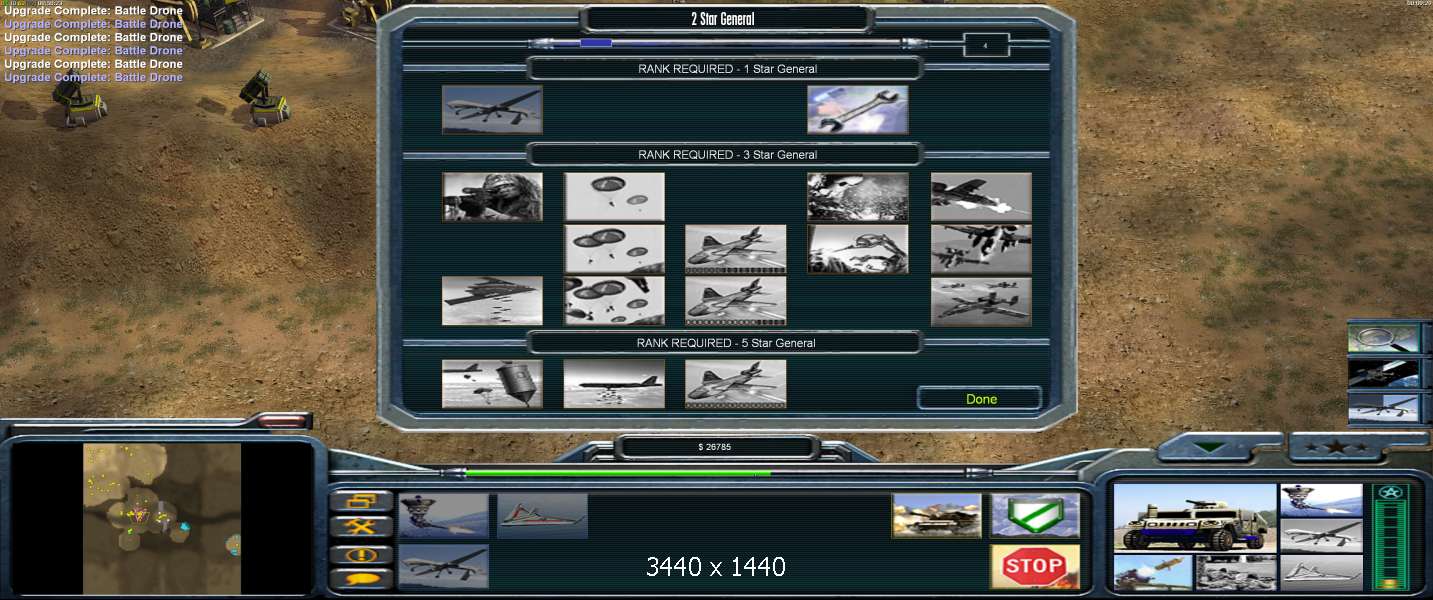1433x600 pixels.
Task: Click the Humvee unit portrait
Action: [x=1195, y=517]
